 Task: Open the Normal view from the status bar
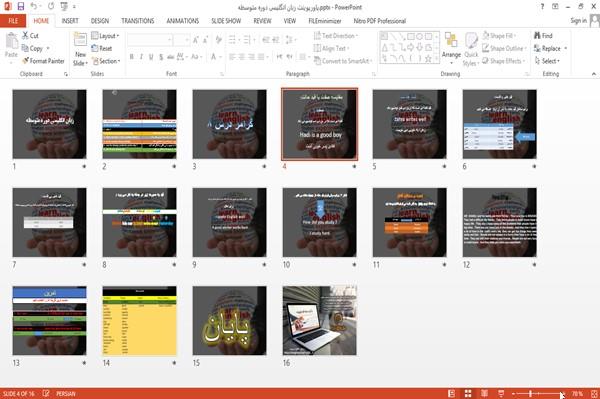coord(452,394)
